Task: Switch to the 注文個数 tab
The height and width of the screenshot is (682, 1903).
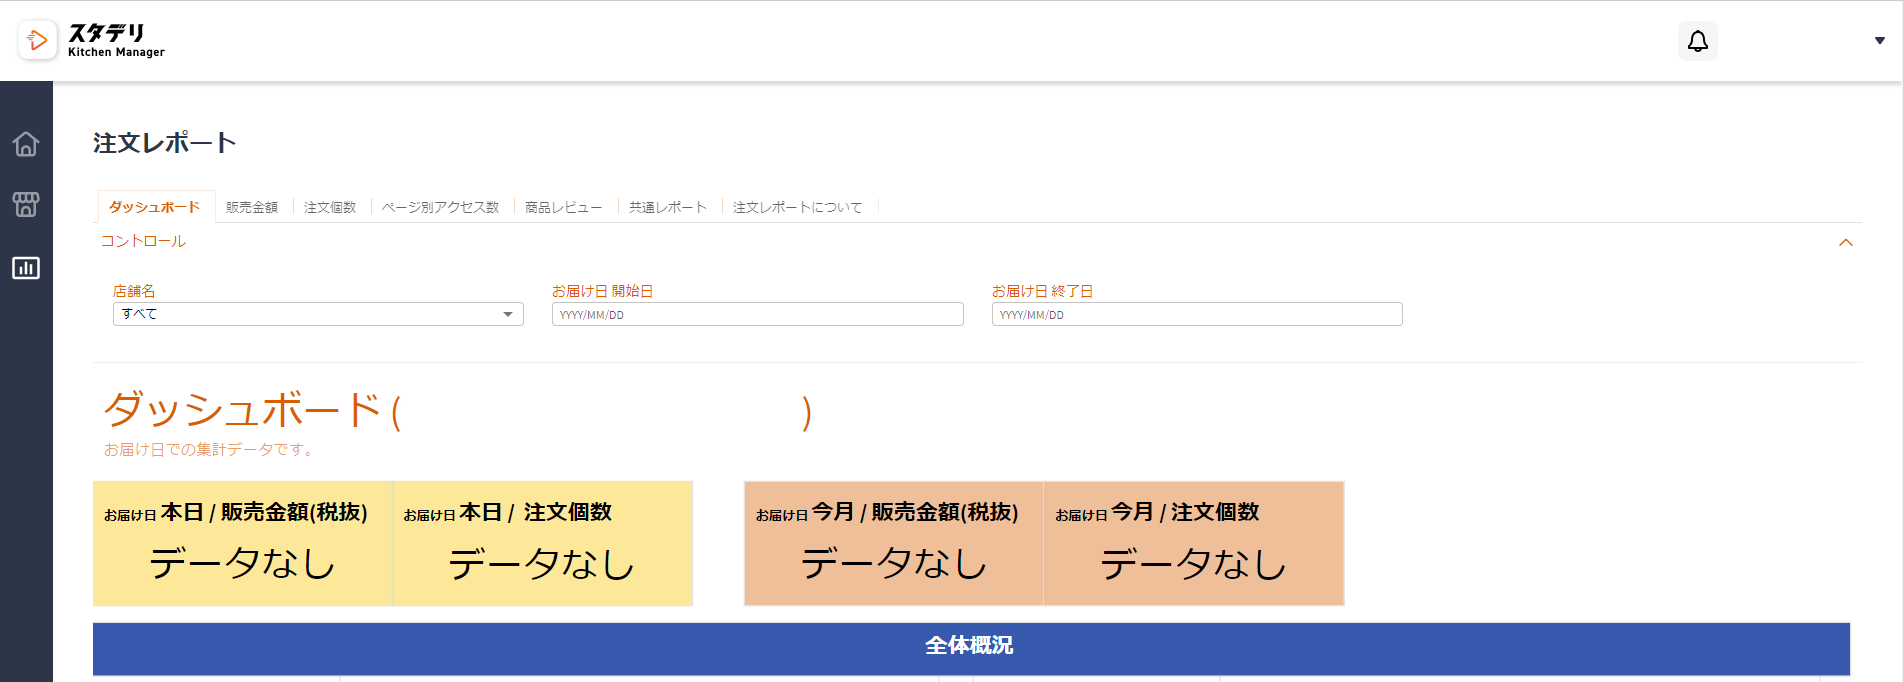Action: tap(330, 207)
